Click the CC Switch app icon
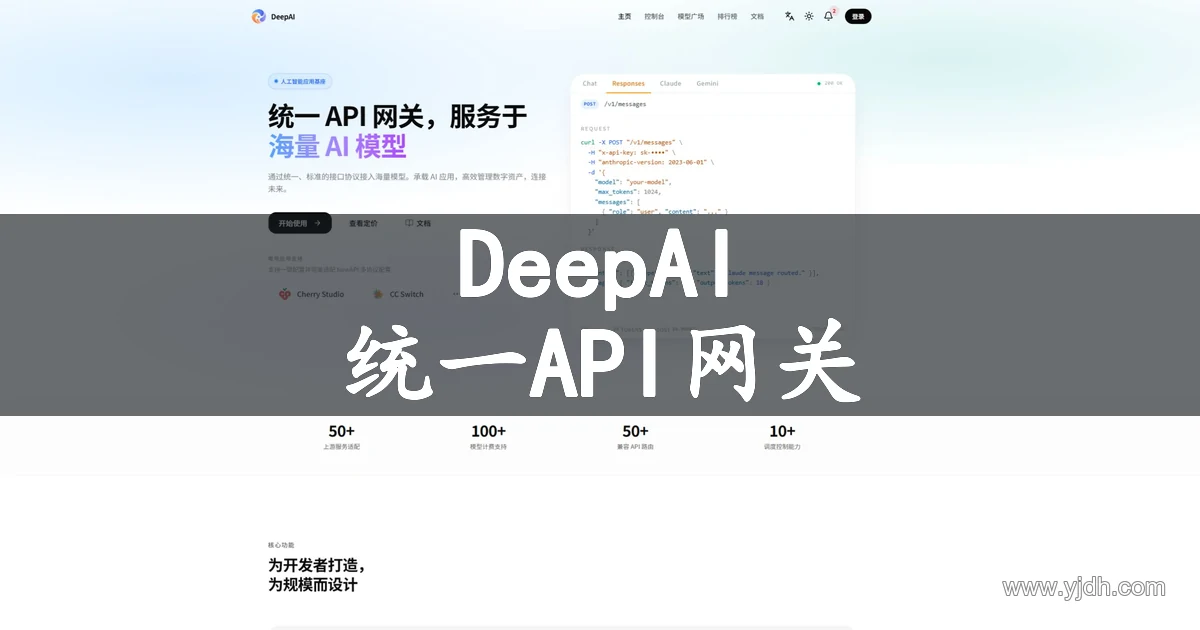 (378, 294)
